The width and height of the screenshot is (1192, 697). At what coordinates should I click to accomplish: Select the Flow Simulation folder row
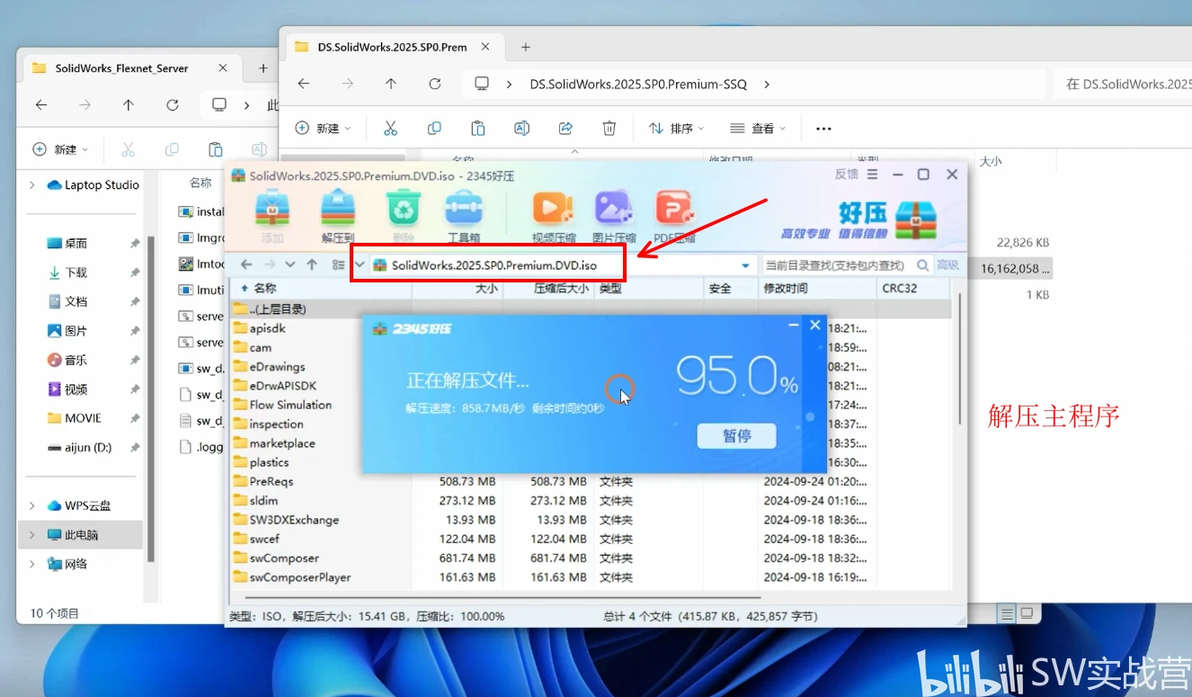tap(290, 404)
